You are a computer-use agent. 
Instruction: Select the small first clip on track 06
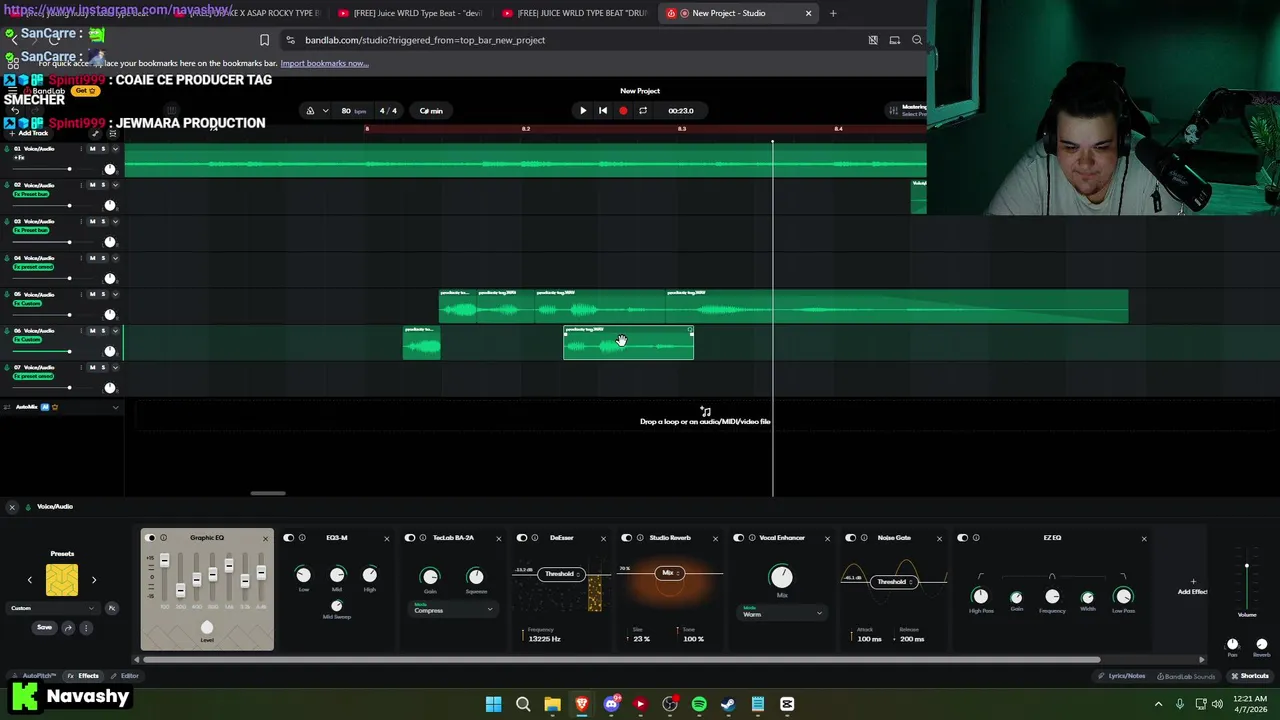coord(421,343)
